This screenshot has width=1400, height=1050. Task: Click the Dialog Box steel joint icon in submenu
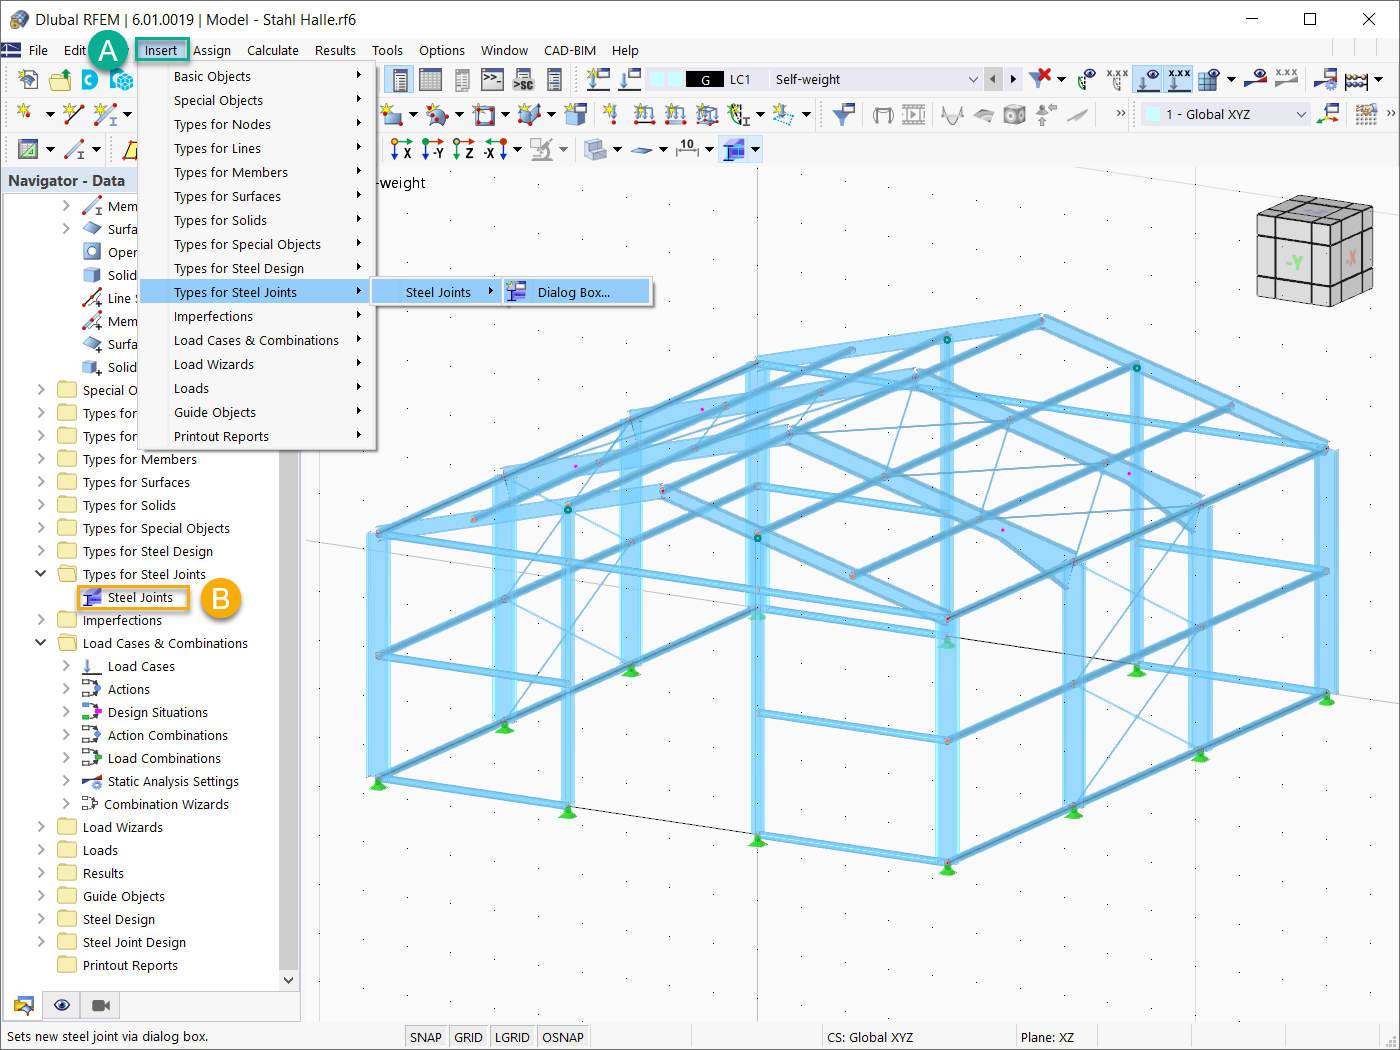(x=516, y=292)
